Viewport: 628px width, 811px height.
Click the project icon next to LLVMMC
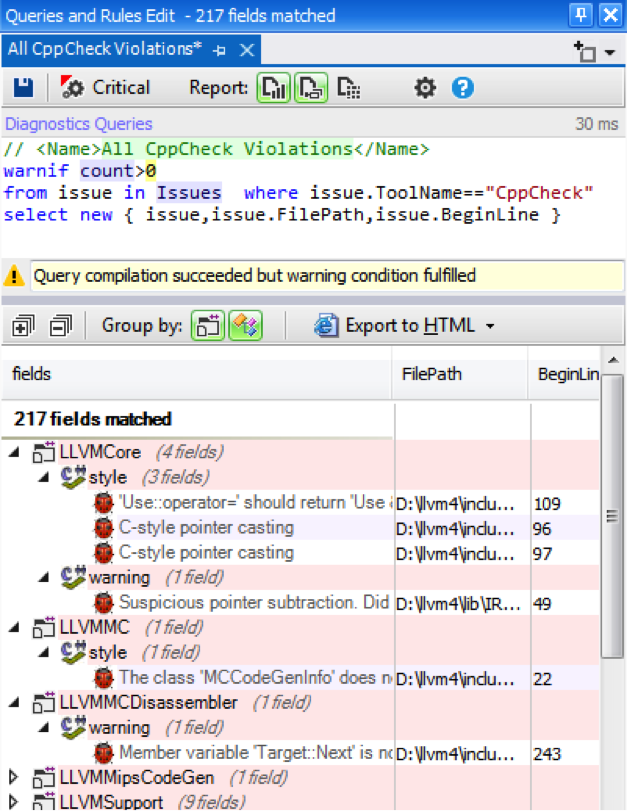pos(43,627)
